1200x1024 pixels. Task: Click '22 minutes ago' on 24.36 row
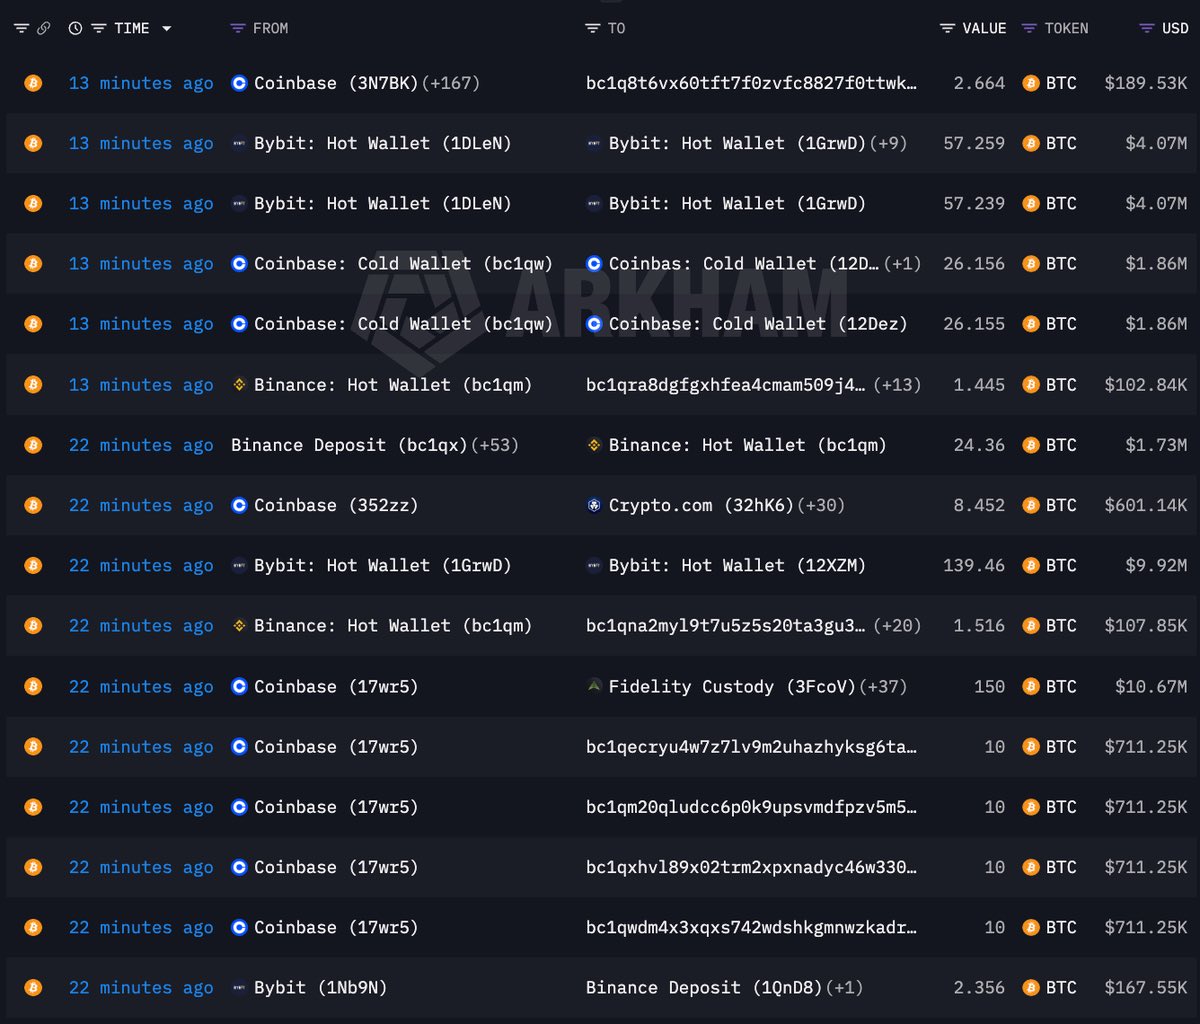[x=141, y=445]
